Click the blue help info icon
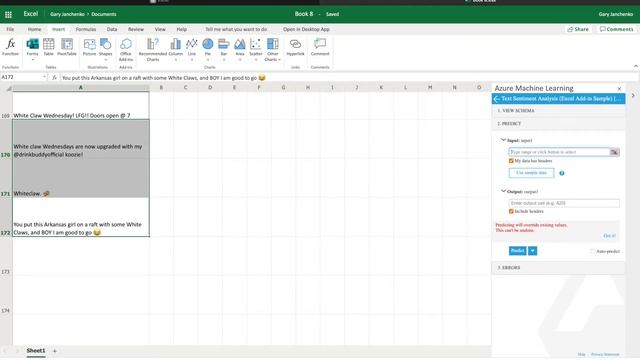The width and height of the screenshot is (640, 360). (562, 173)
